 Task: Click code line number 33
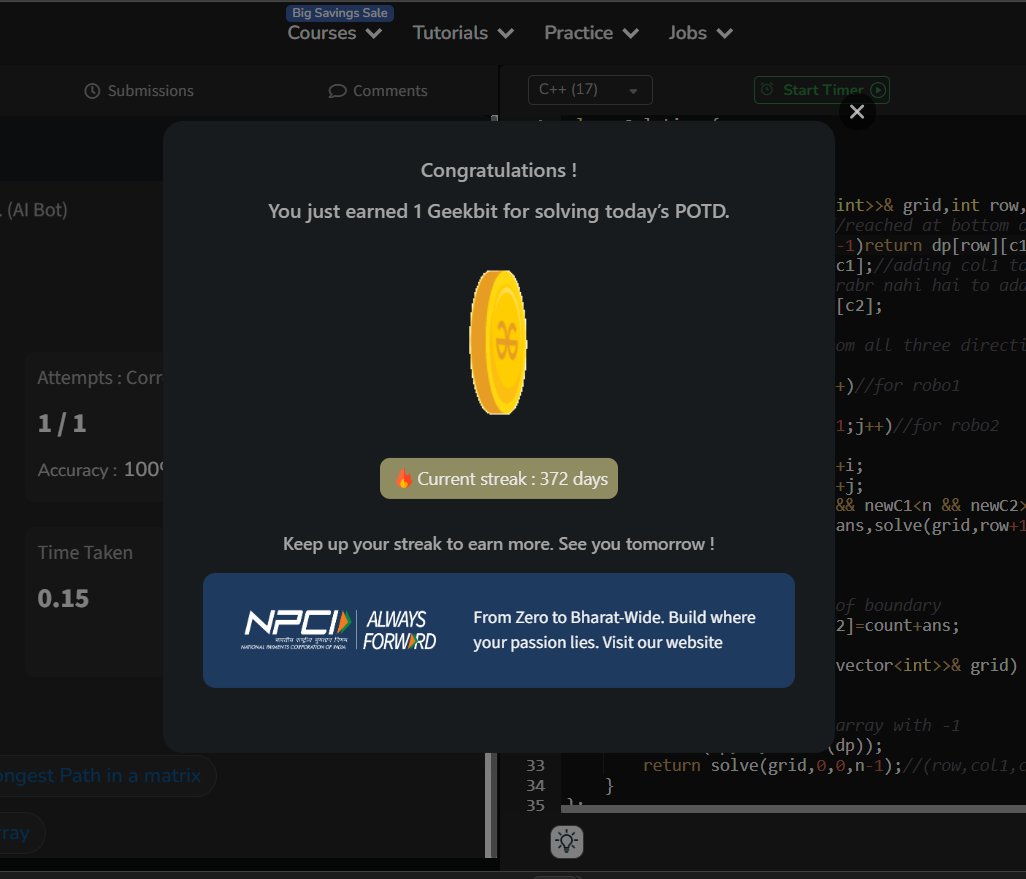coord(535,765)
